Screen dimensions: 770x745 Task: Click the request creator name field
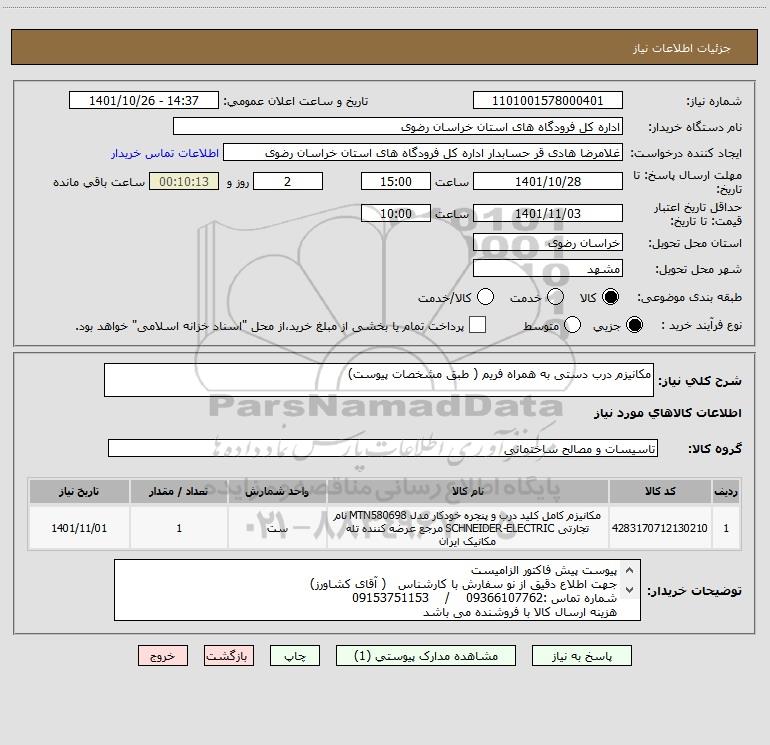pos(423,153)
